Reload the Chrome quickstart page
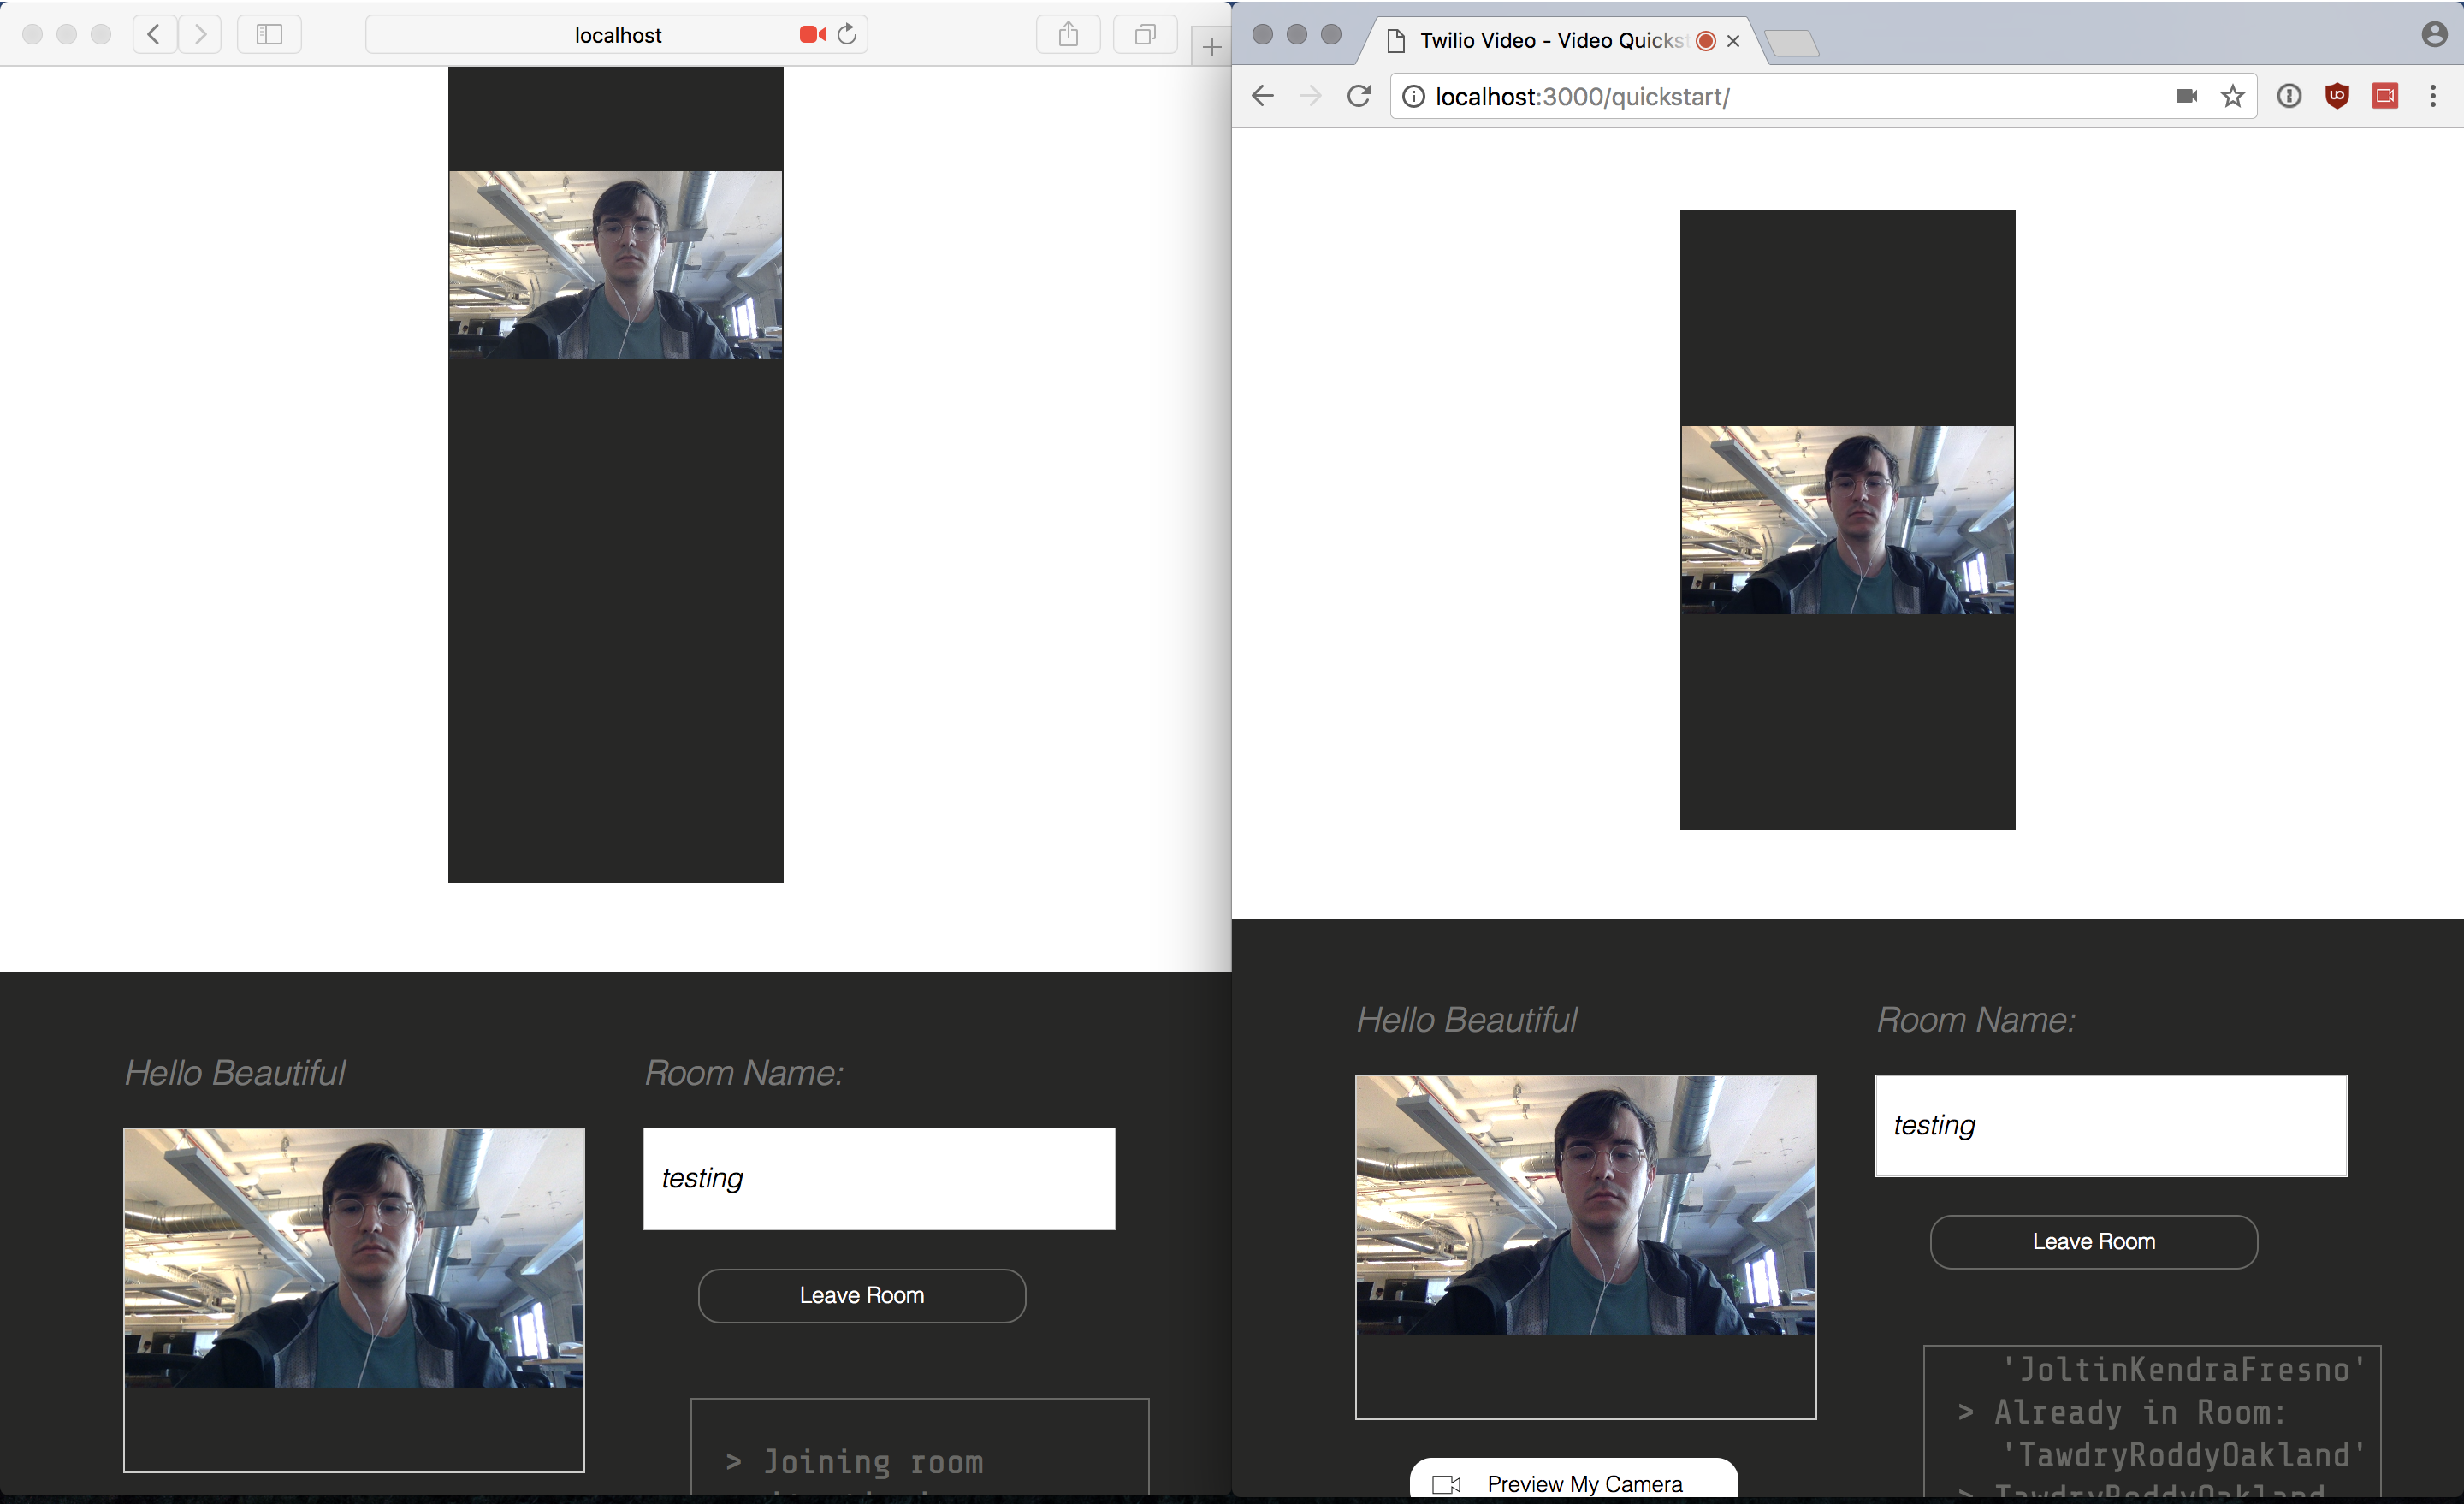Image resolution: width=2464 pixels, height=1504 pixels. point(1358,96)
